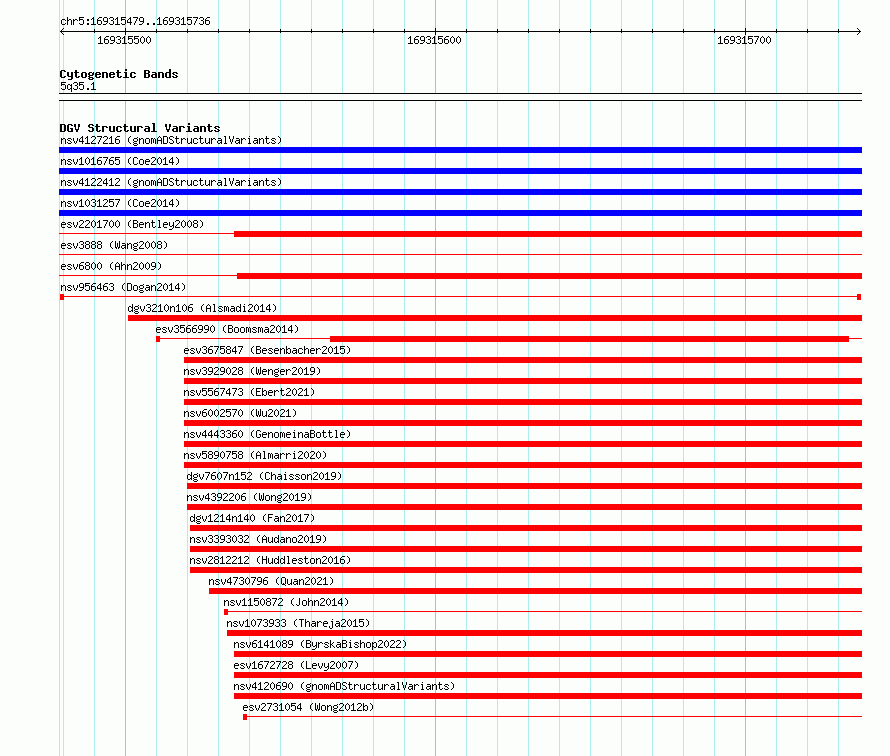Open variant nsv1031257 (Coe2014)
This screenshot has width=890, height=756.
[x=120, y=203]
